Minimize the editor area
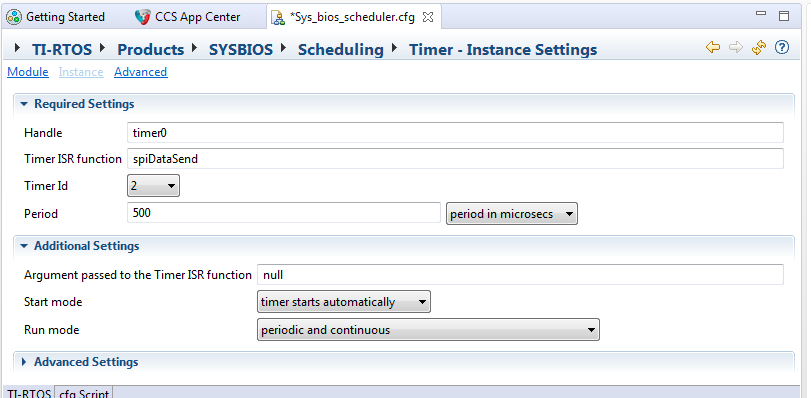Image resolution: width=811 pixels, height=398 pixels. click(761, 14)
